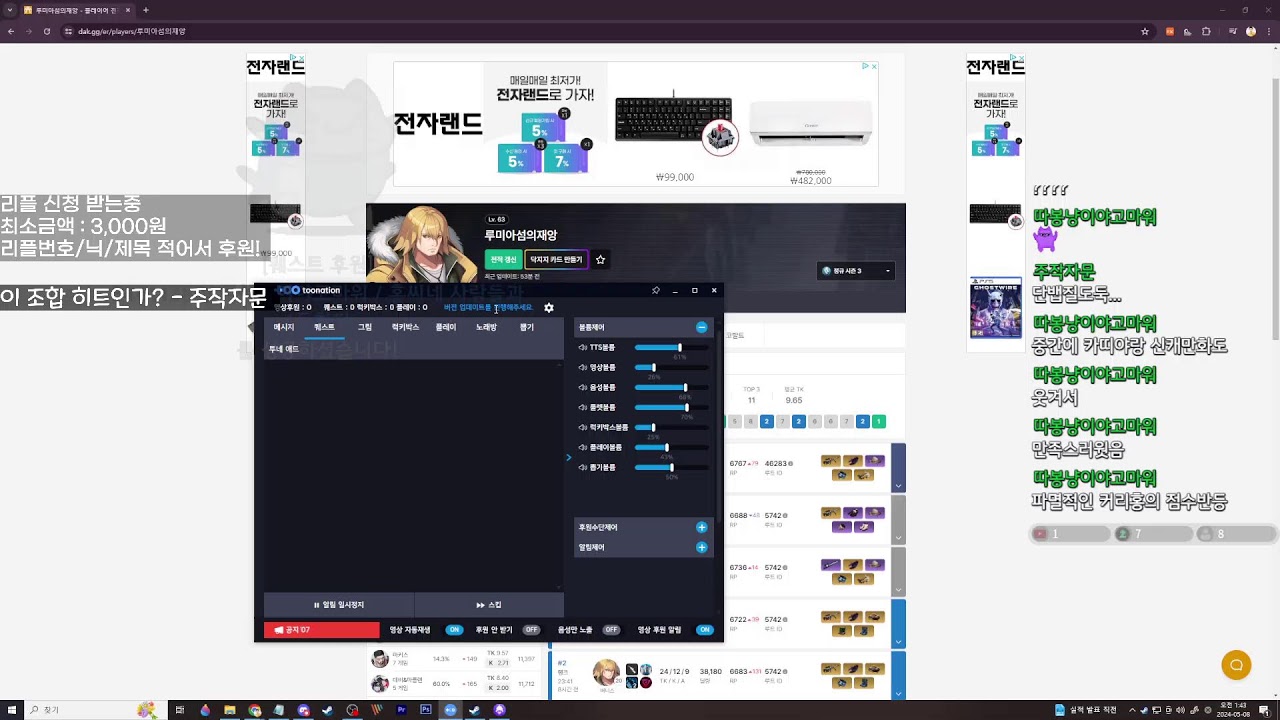Open a new Chrome tab
This screenshot has height=720, width=1280.
coord(146,10)
